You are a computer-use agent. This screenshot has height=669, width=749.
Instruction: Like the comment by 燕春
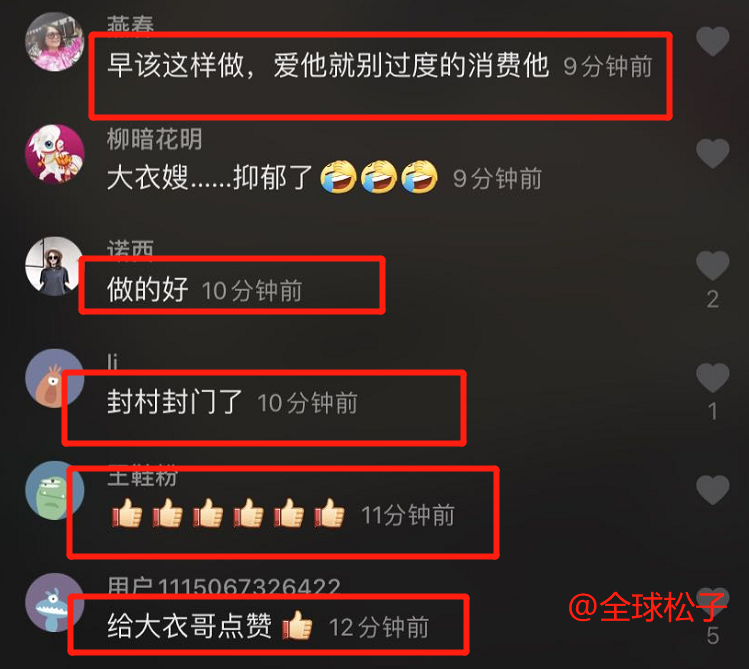[x=712, y=41]
